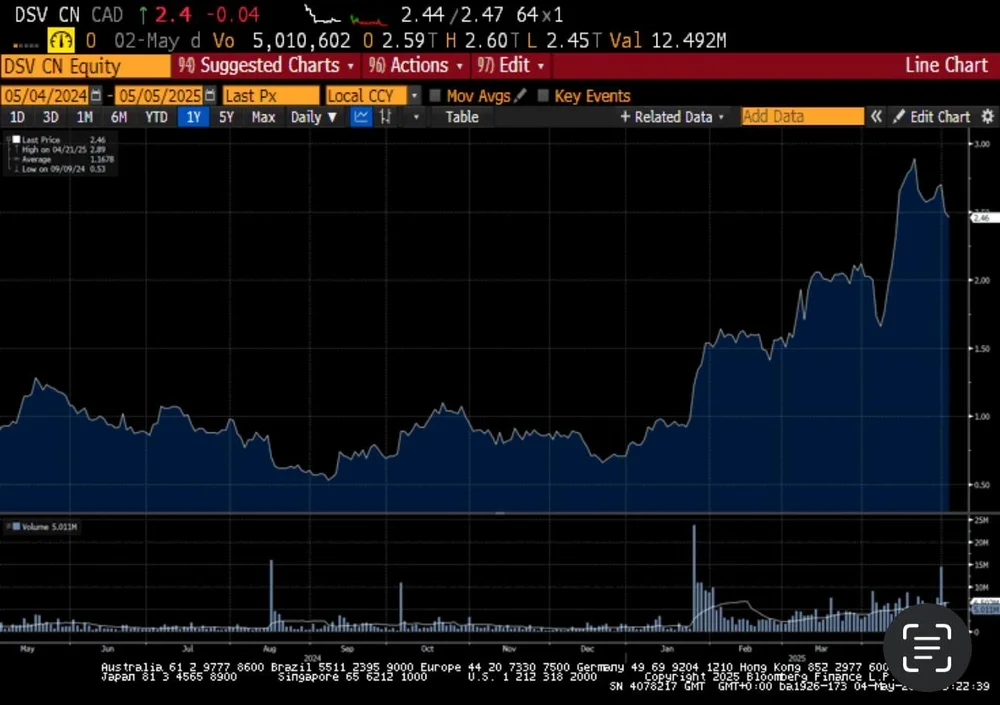Toggle the Mov Avgs checkbox

[435, 96]
